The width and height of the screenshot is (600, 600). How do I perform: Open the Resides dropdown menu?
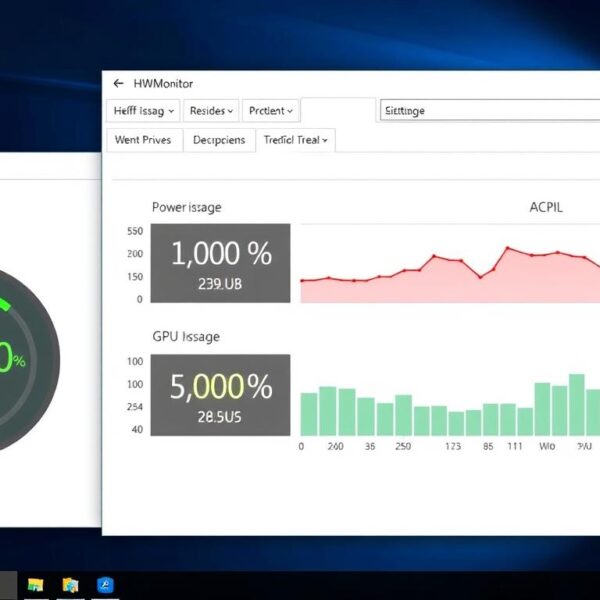click(211, 111)
